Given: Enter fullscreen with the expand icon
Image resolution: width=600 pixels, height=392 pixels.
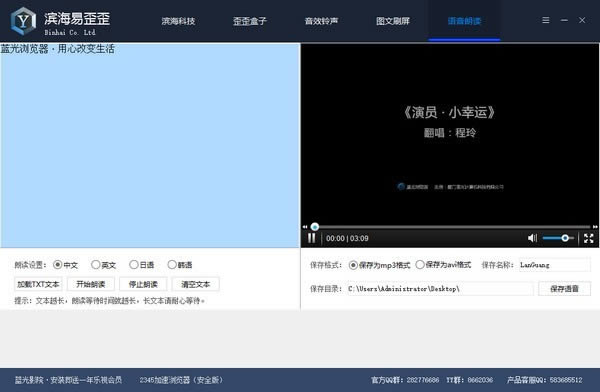Looking at the screenshot, I should click(x=589, y=238).
